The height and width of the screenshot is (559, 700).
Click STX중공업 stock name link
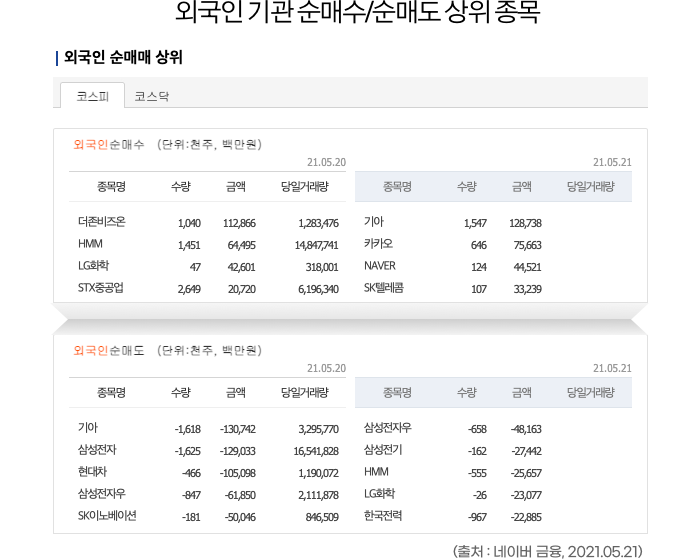click(x=100, y=288)
